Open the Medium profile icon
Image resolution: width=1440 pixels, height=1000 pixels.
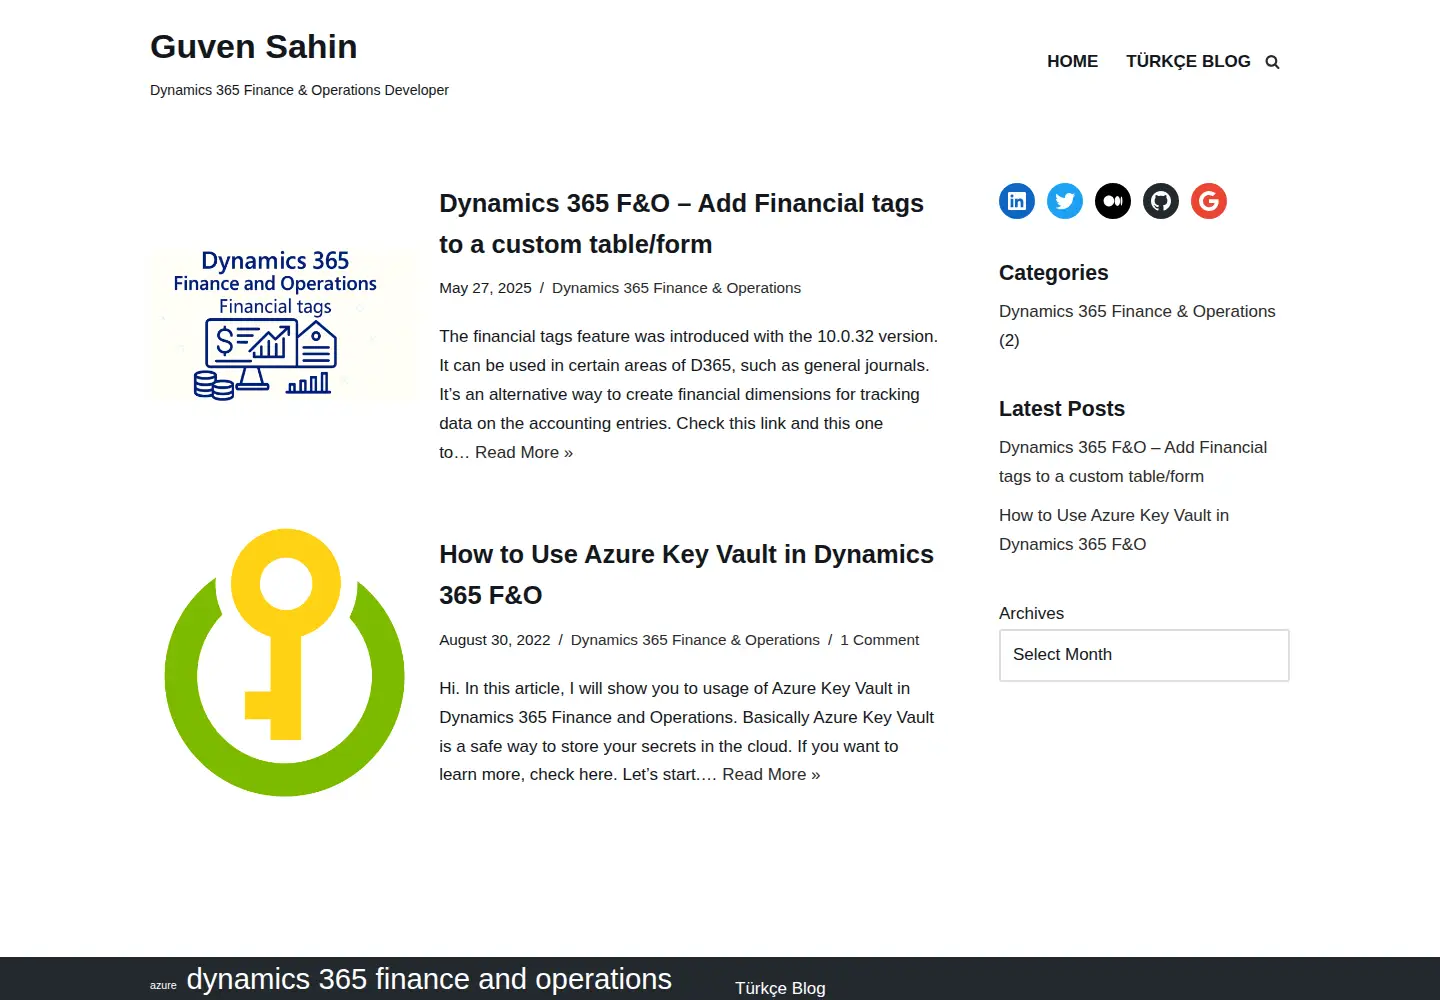(x=1113, y=201)
